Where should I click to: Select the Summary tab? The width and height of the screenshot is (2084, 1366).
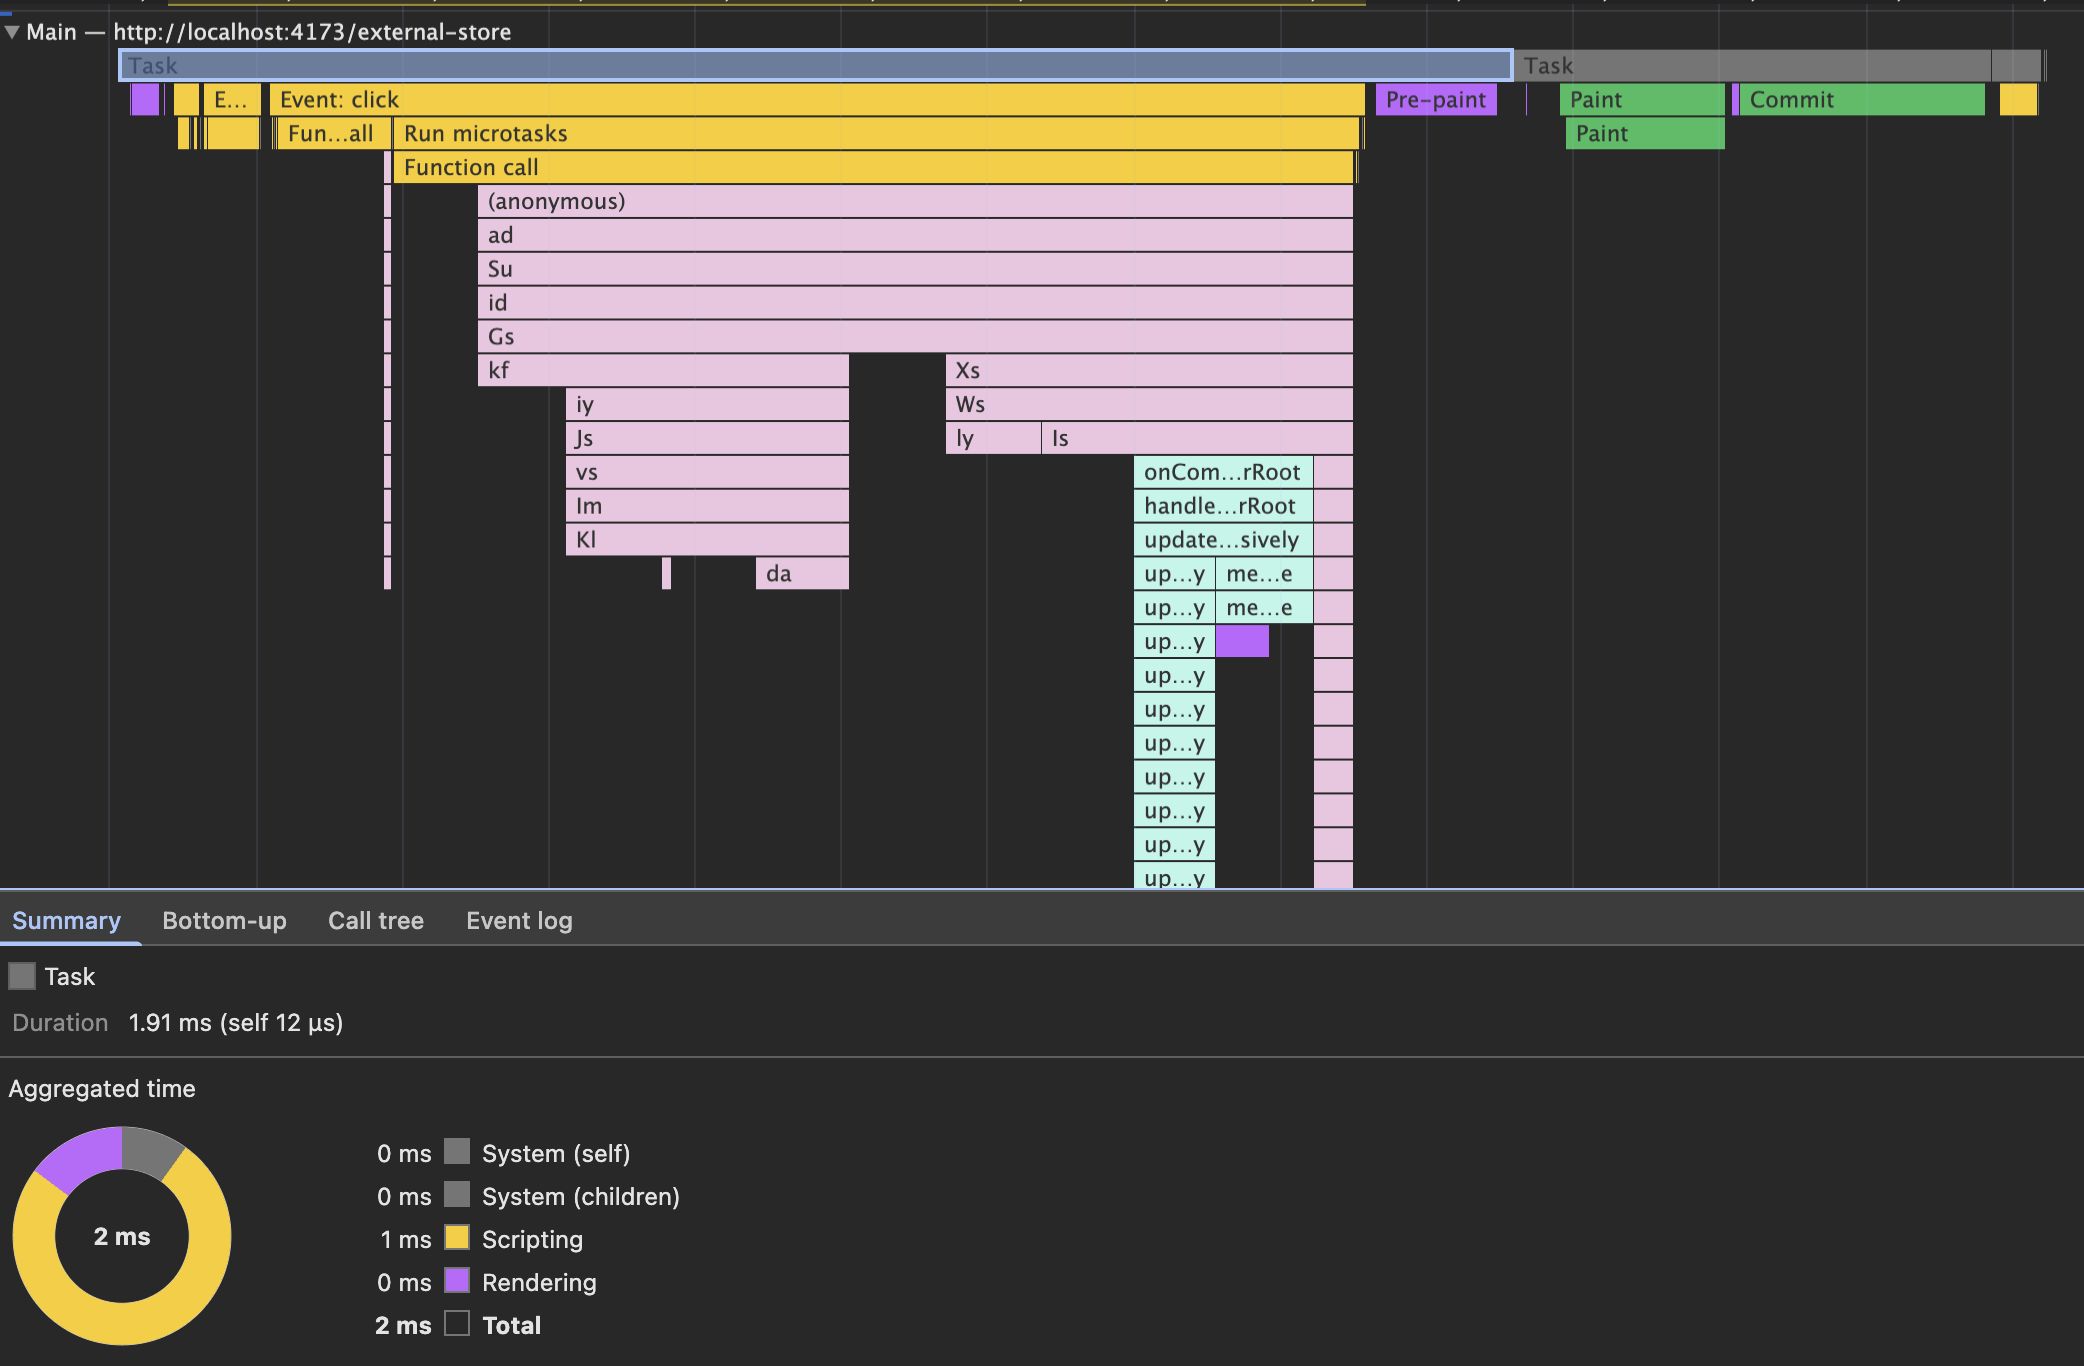click(66, 921)
